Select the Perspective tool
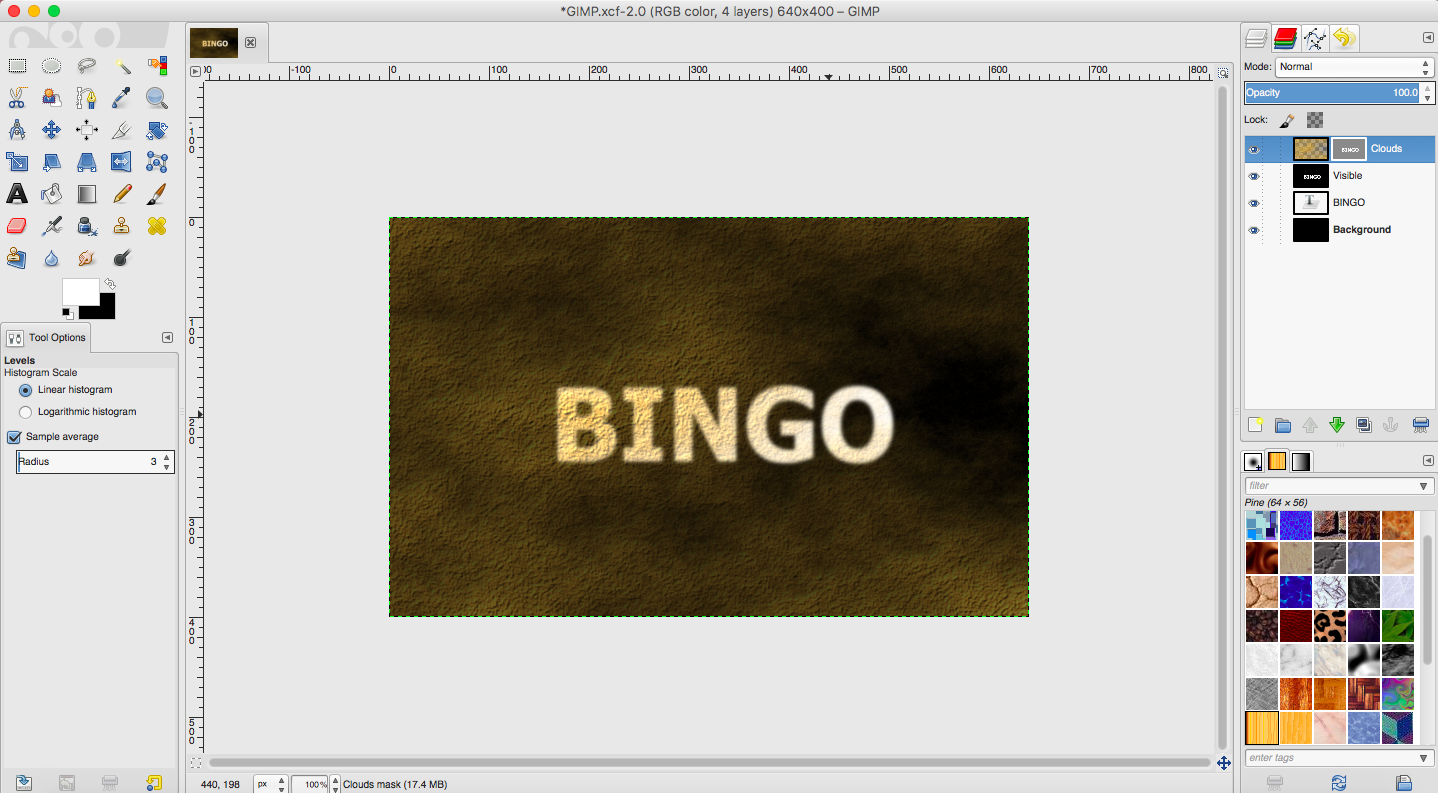 coord(87,162)
